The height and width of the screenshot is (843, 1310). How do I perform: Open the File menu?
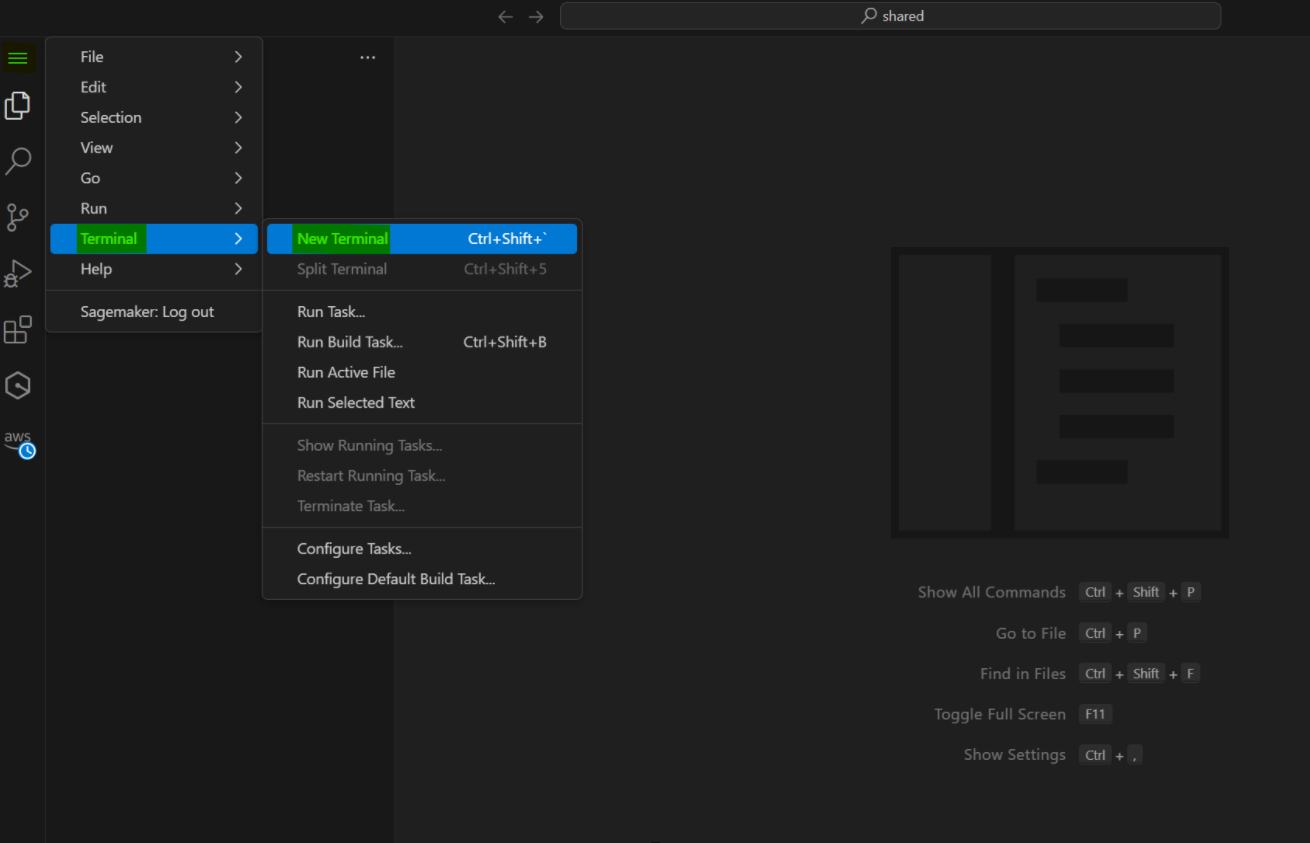[154, 57]
